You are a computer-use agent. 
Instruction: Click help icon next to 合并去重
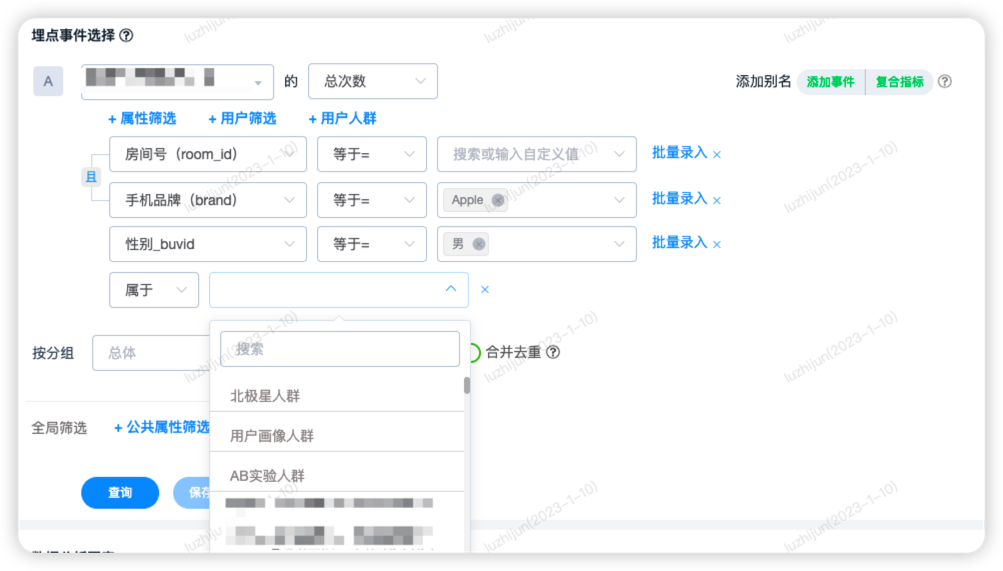click(x=553, y=352)
